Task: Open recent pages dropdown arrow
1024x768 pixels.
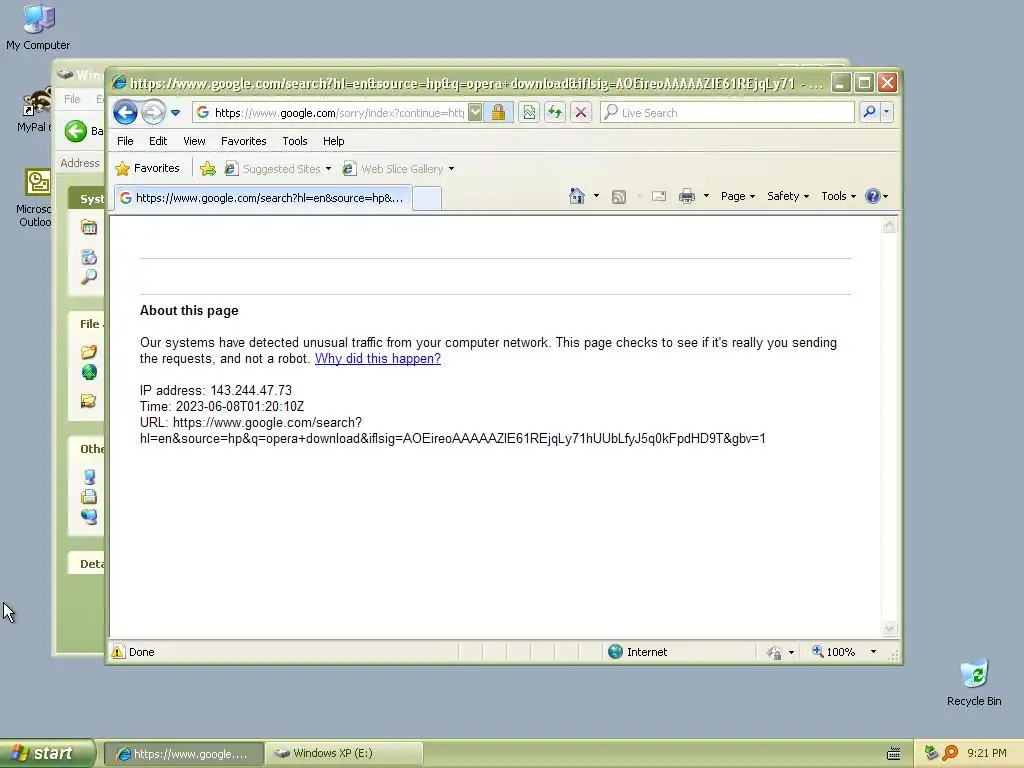Action: pos(175,112)
